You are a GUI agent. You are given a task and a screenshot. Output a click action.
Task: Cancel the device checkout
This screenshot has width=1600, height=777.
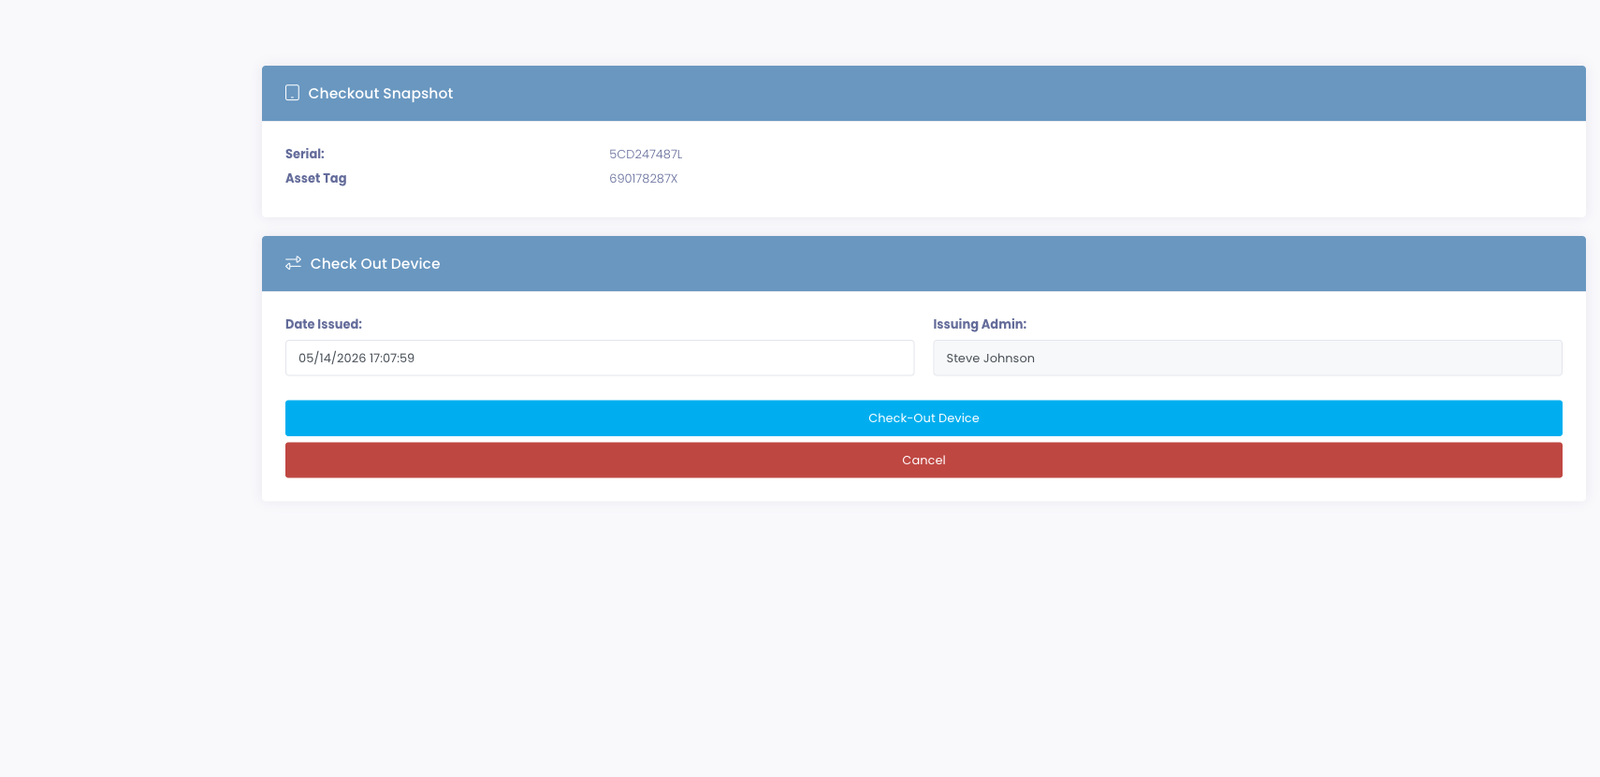pyautogui.click(x=923, y=460)
